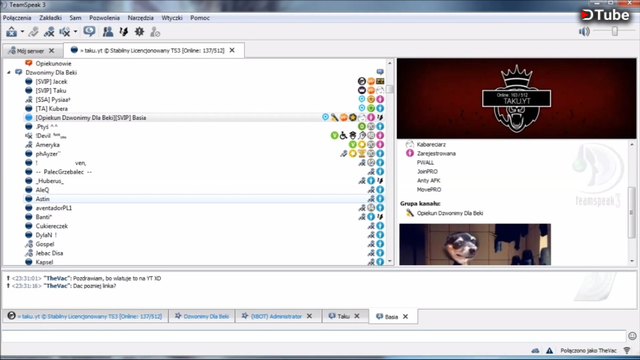
Task: Click microphone-muted status icon beside Ameryka
Action: (x=29, y=145)
